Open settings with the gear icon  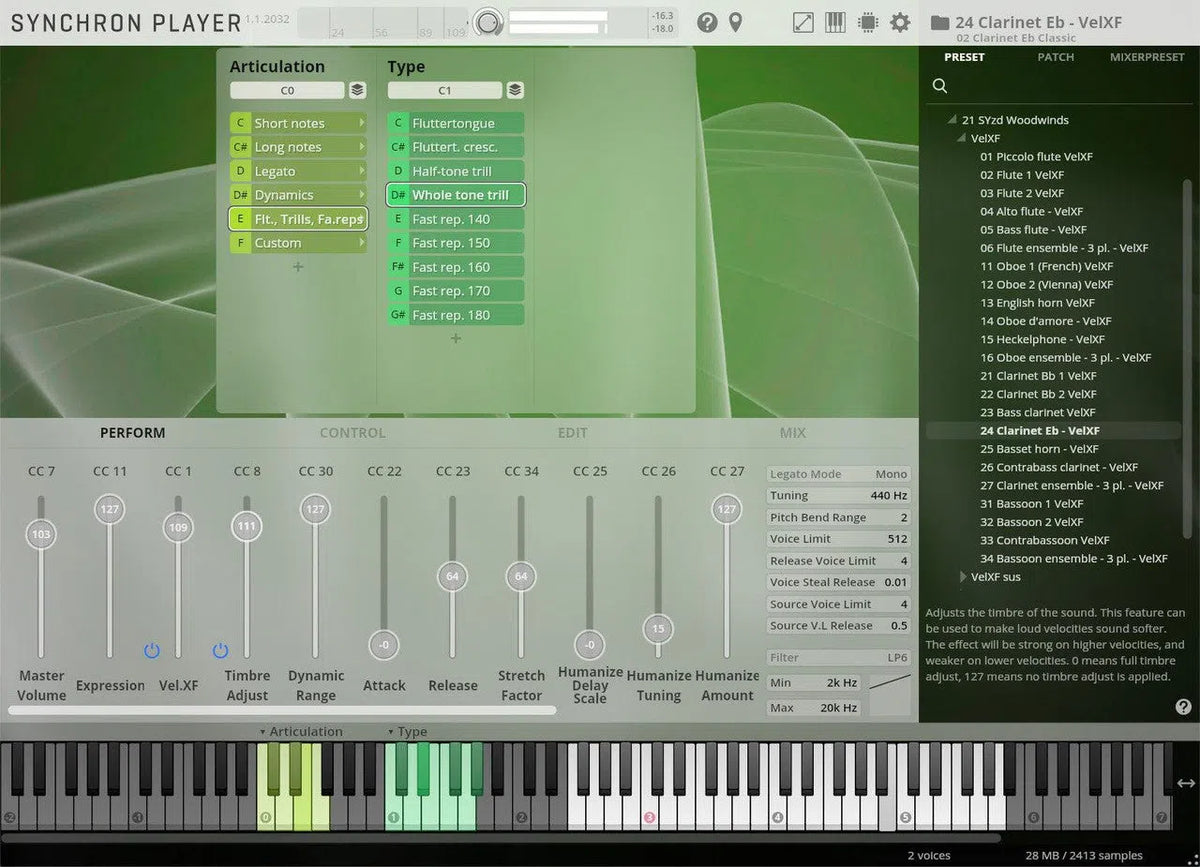click(x=900, y=22)
